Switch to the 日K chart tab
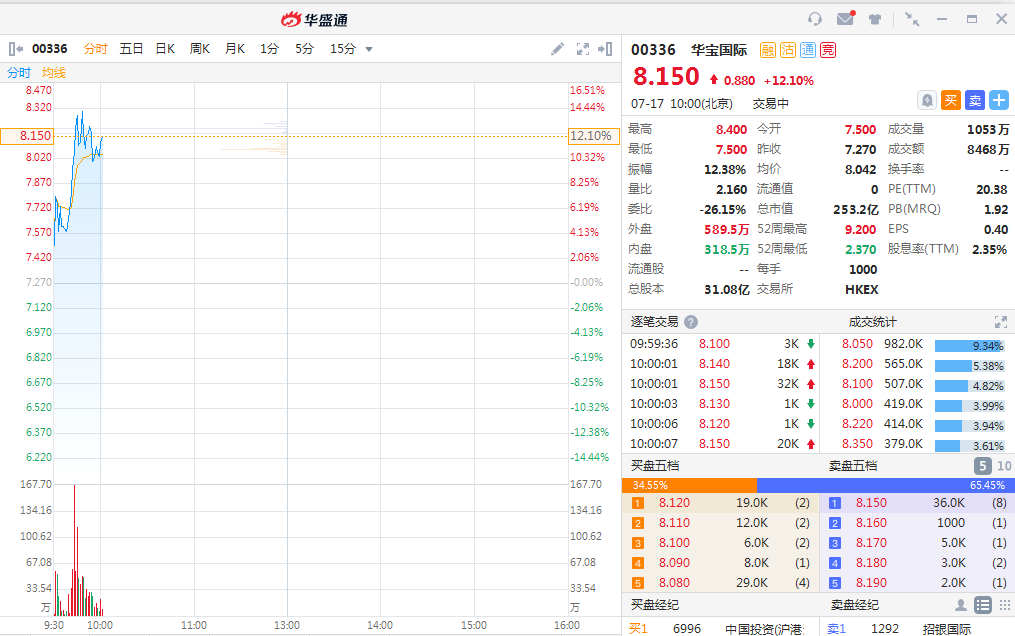 (165, 49)
